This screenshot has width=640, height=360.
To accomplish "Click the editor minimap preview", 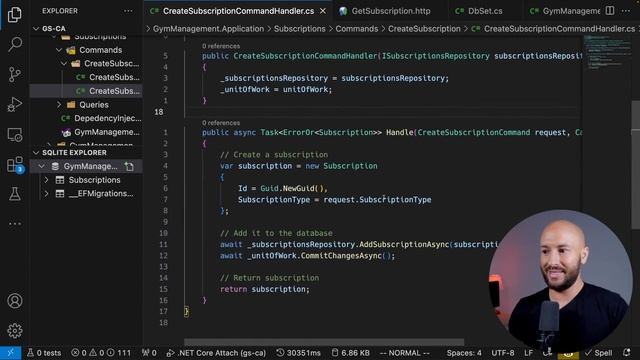I will tap(607, 52).
